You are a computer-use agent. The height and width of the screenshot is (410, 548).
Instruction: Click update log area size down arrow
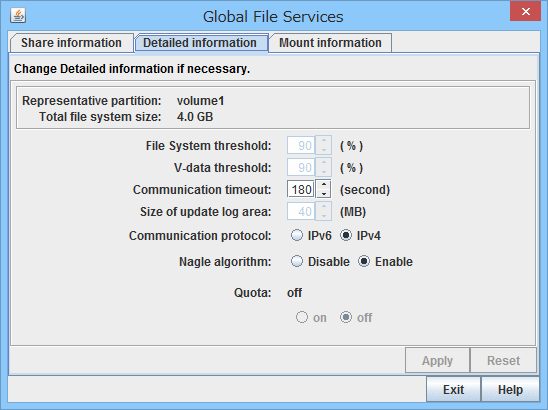(x=324, y=216)
